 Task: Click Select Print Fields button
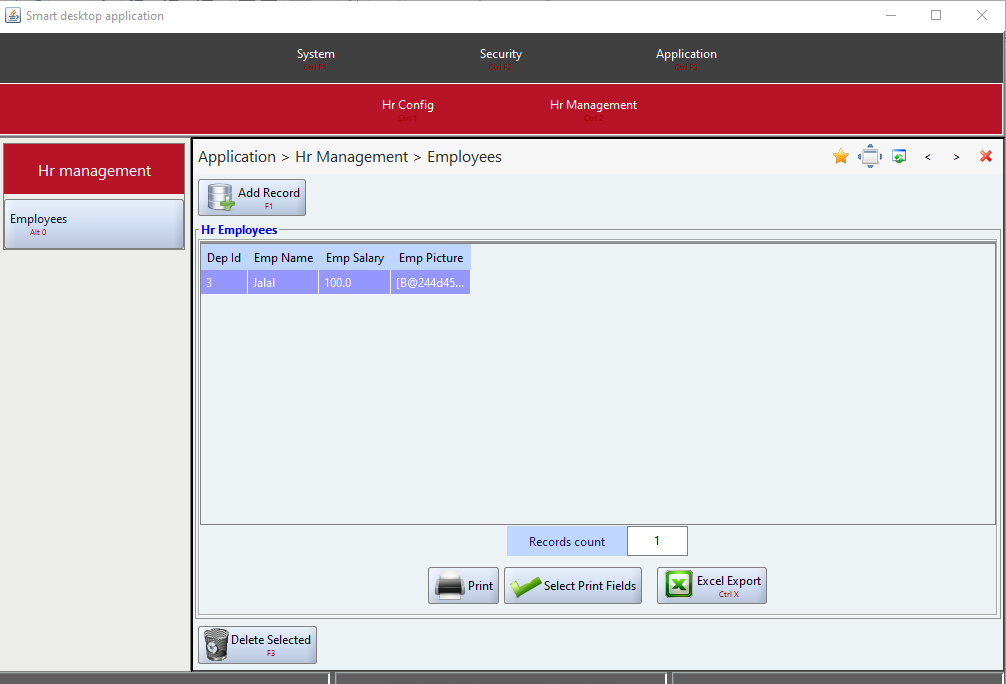(x=573, y=586)
